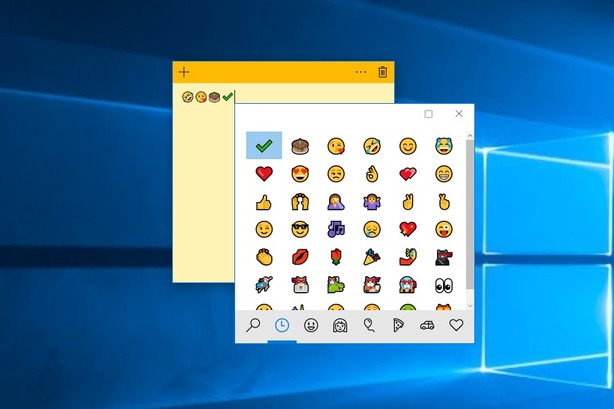Switch to recently used emoji clock tab
The image size is (614, 409).
tap(282, 325)
